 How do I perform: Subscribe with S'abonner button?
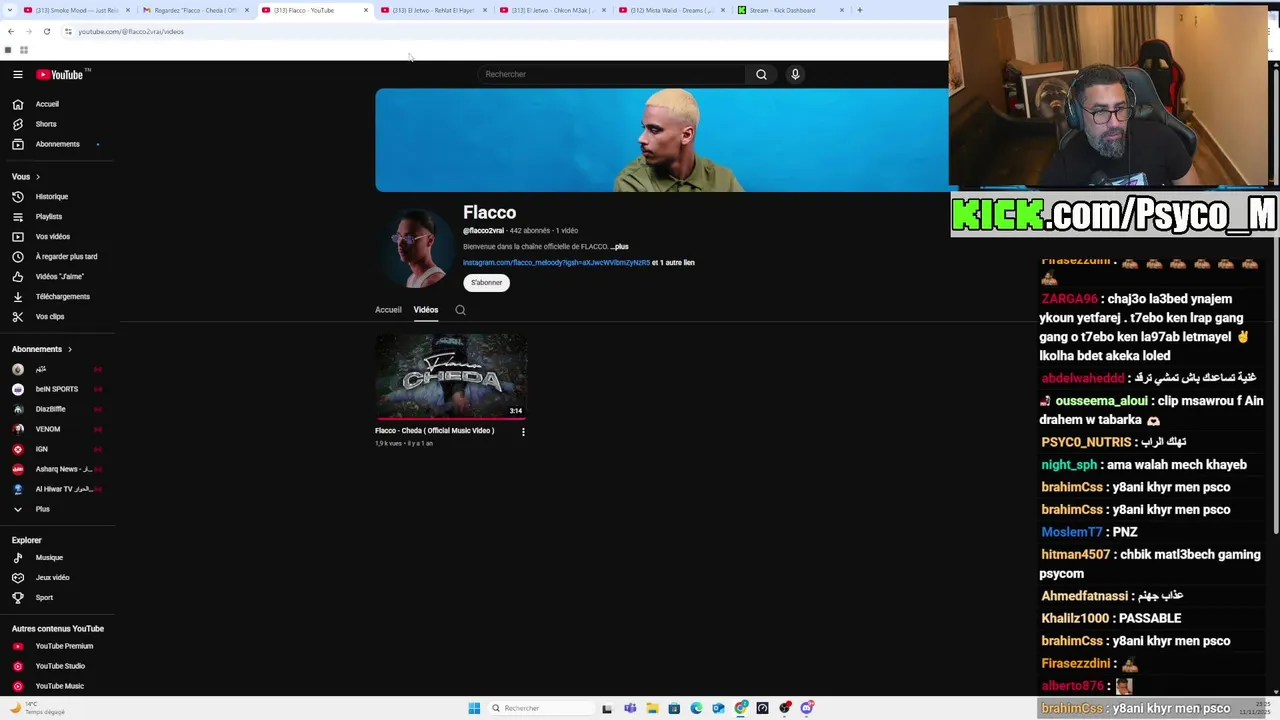pyautogui.click(x=487, y=283)
